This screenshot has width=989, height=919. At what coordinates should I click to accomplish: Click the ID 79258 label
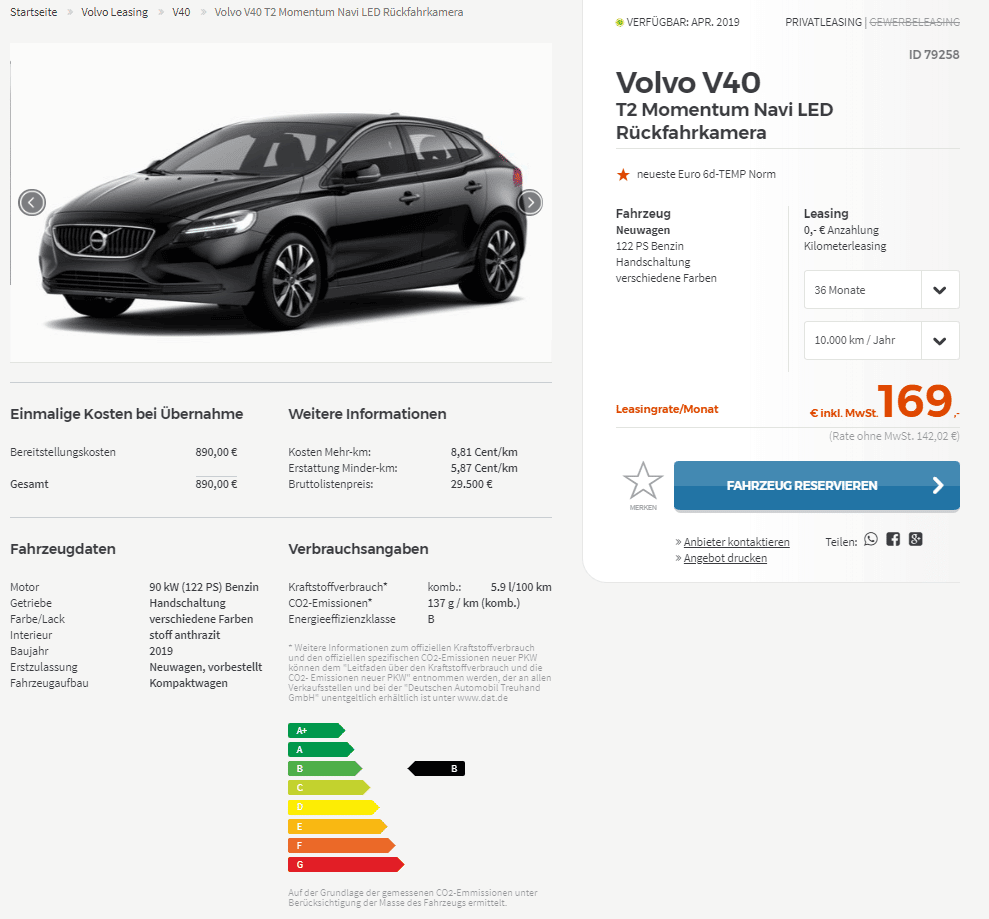point(934,55)
